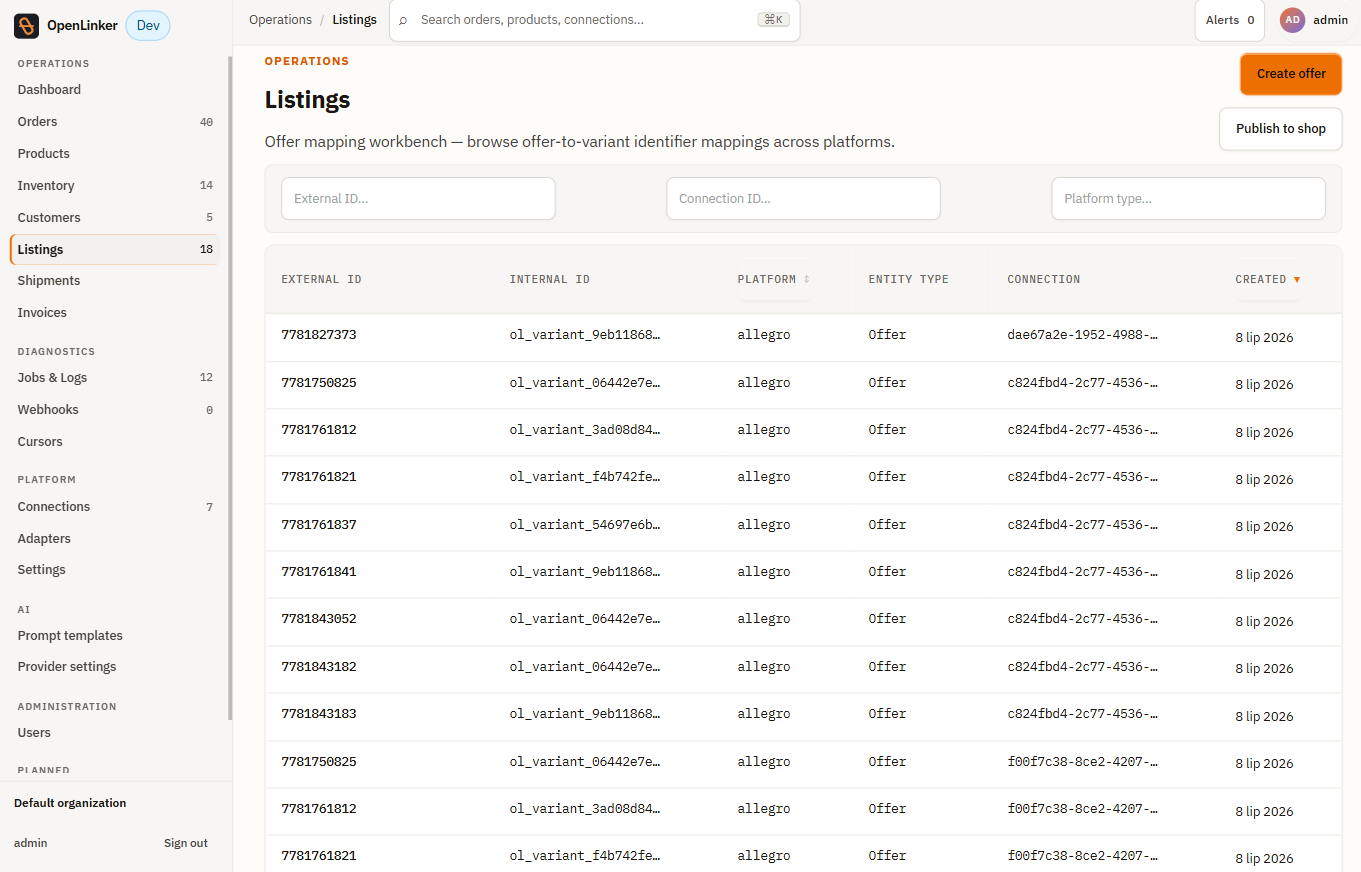Focus the External ID filter field
Image resolution: width=1361 pixels, height=872 pixels.
418,199
